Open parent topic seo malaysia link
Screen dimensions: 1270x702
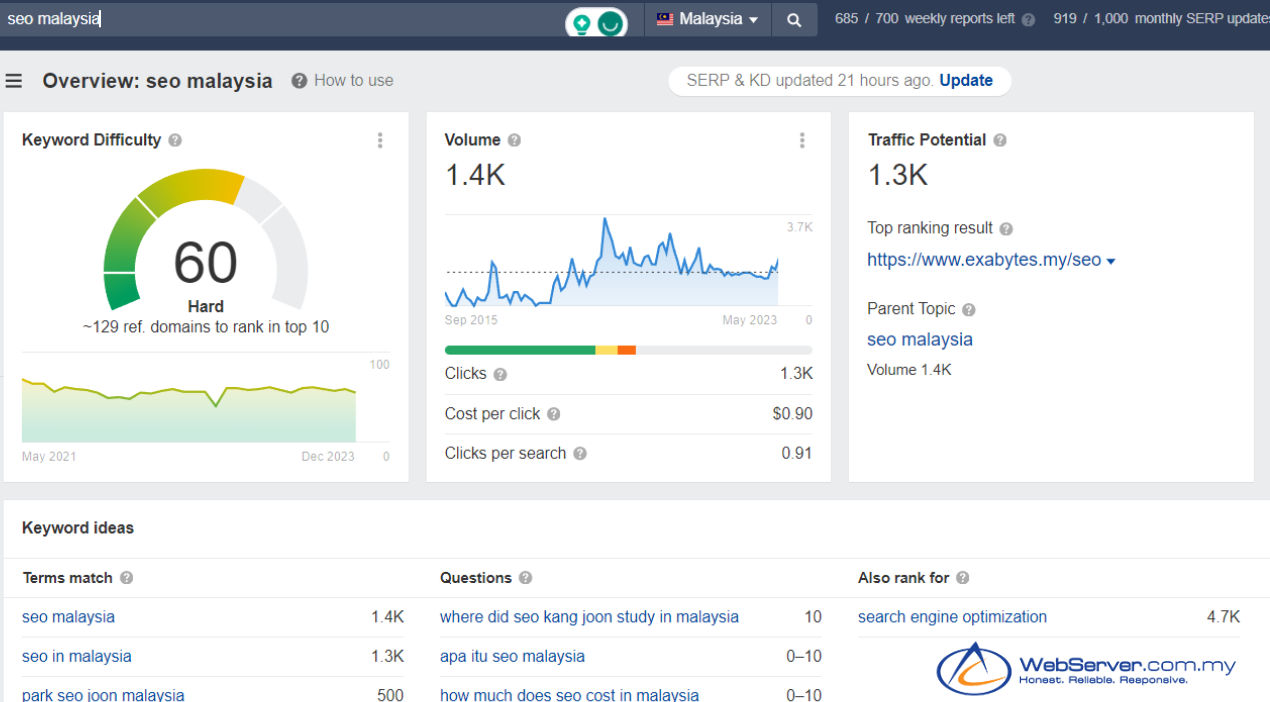click(920, 340)
